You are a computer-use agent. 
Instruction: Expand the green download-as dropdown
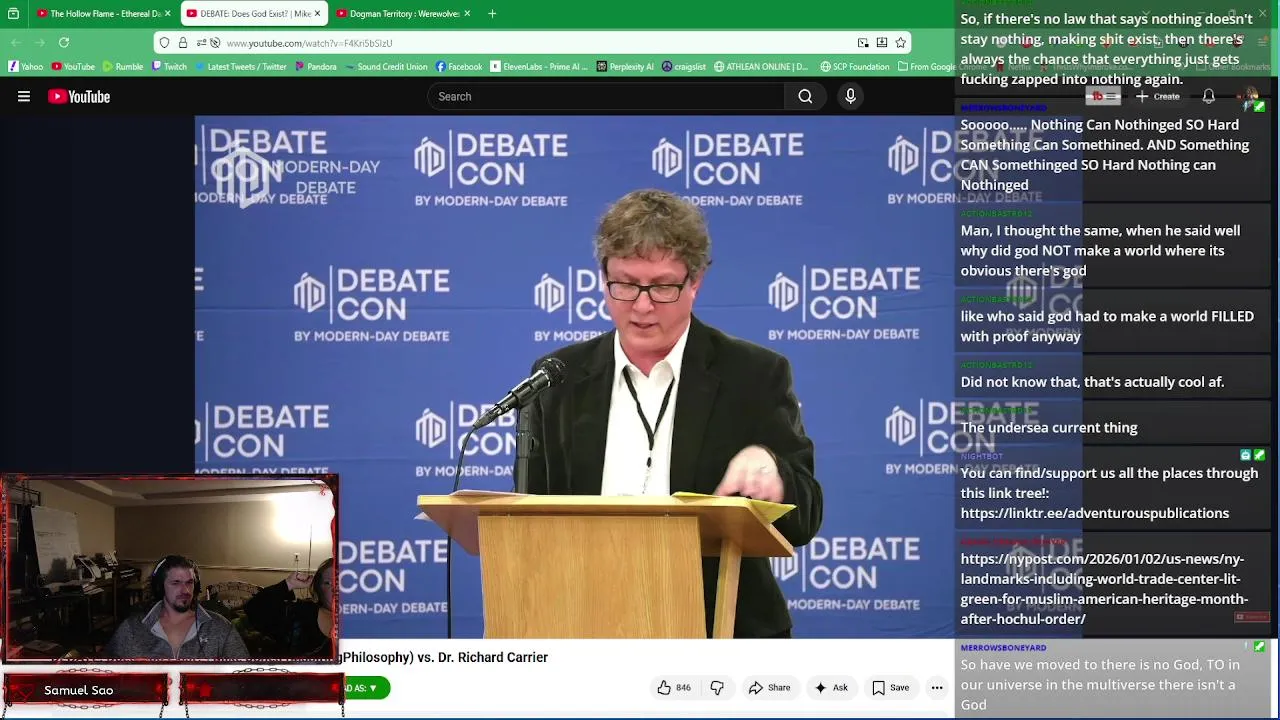point(366,688)
